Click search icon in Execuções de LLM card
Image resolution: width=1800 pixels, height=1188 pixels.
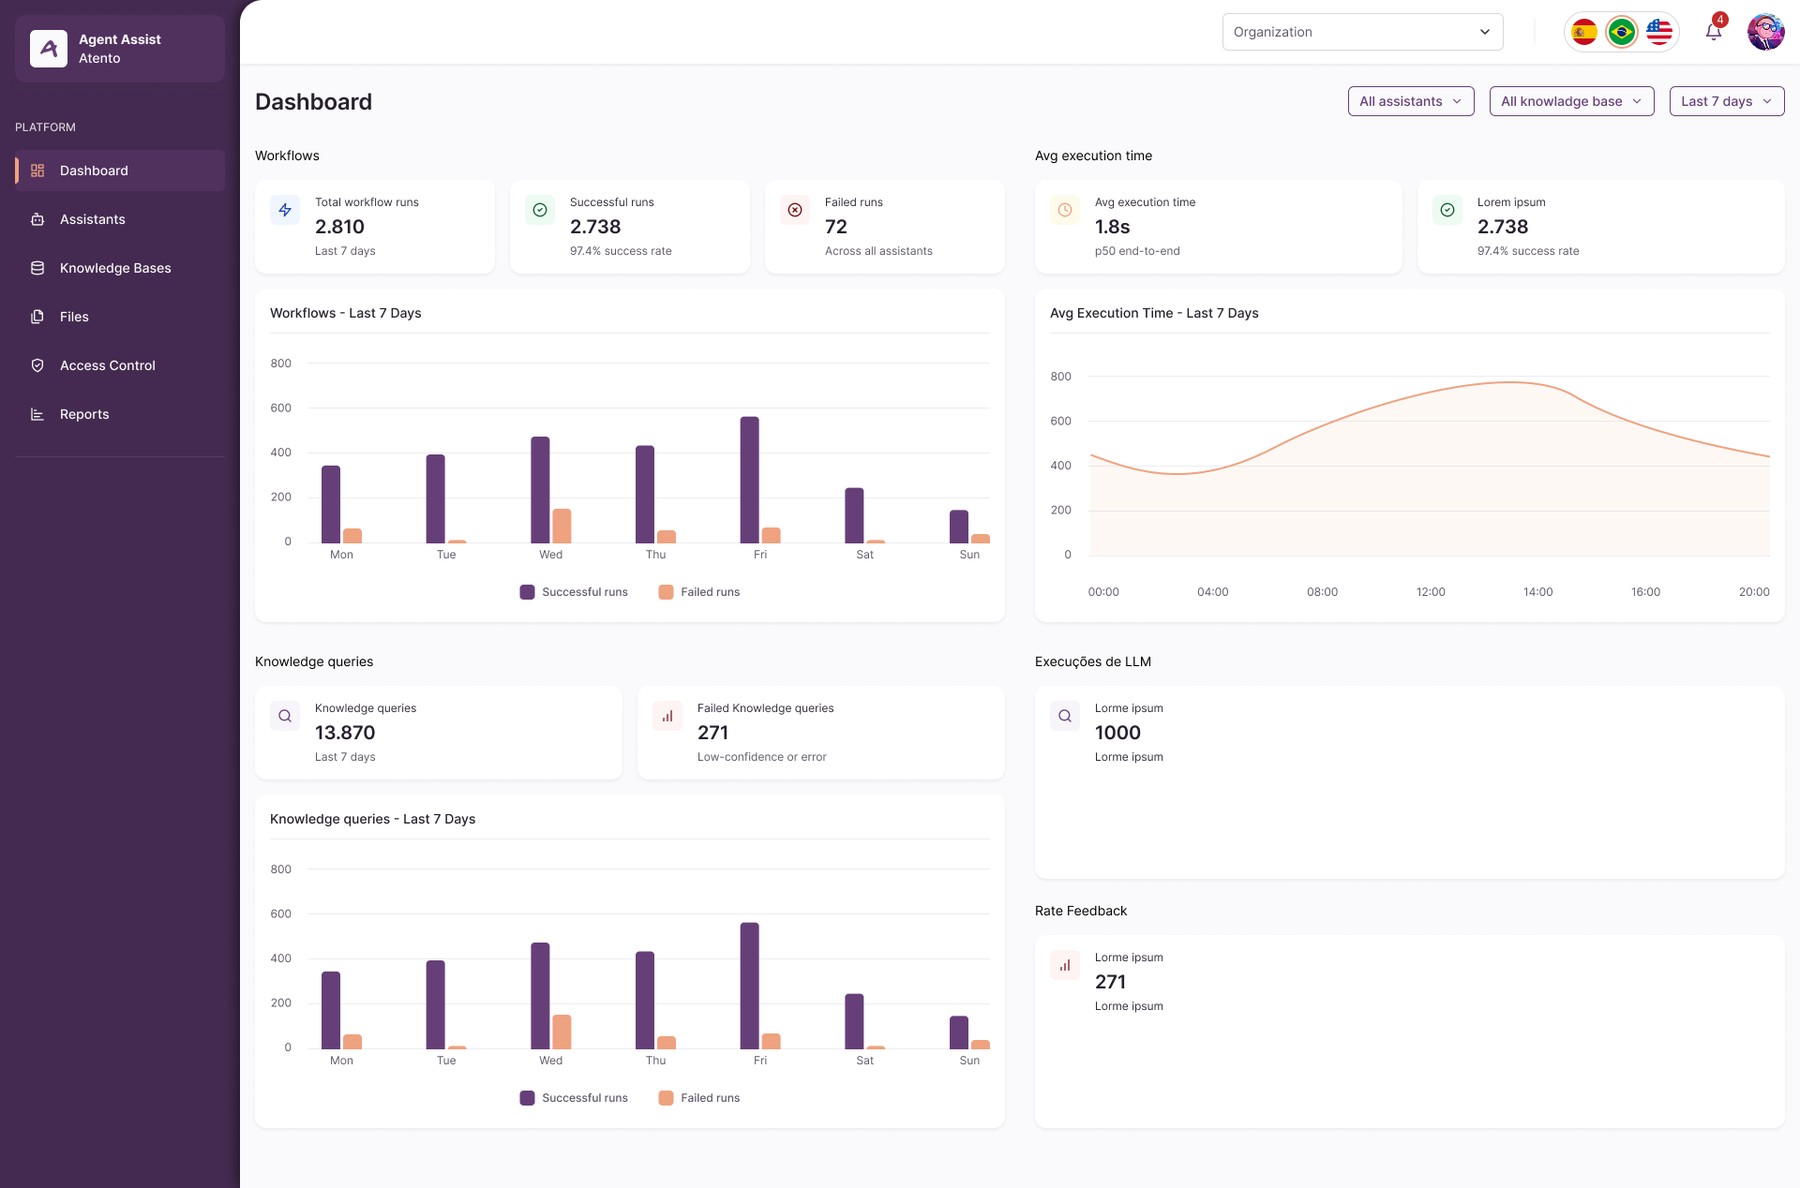[x=1065, y=716]
